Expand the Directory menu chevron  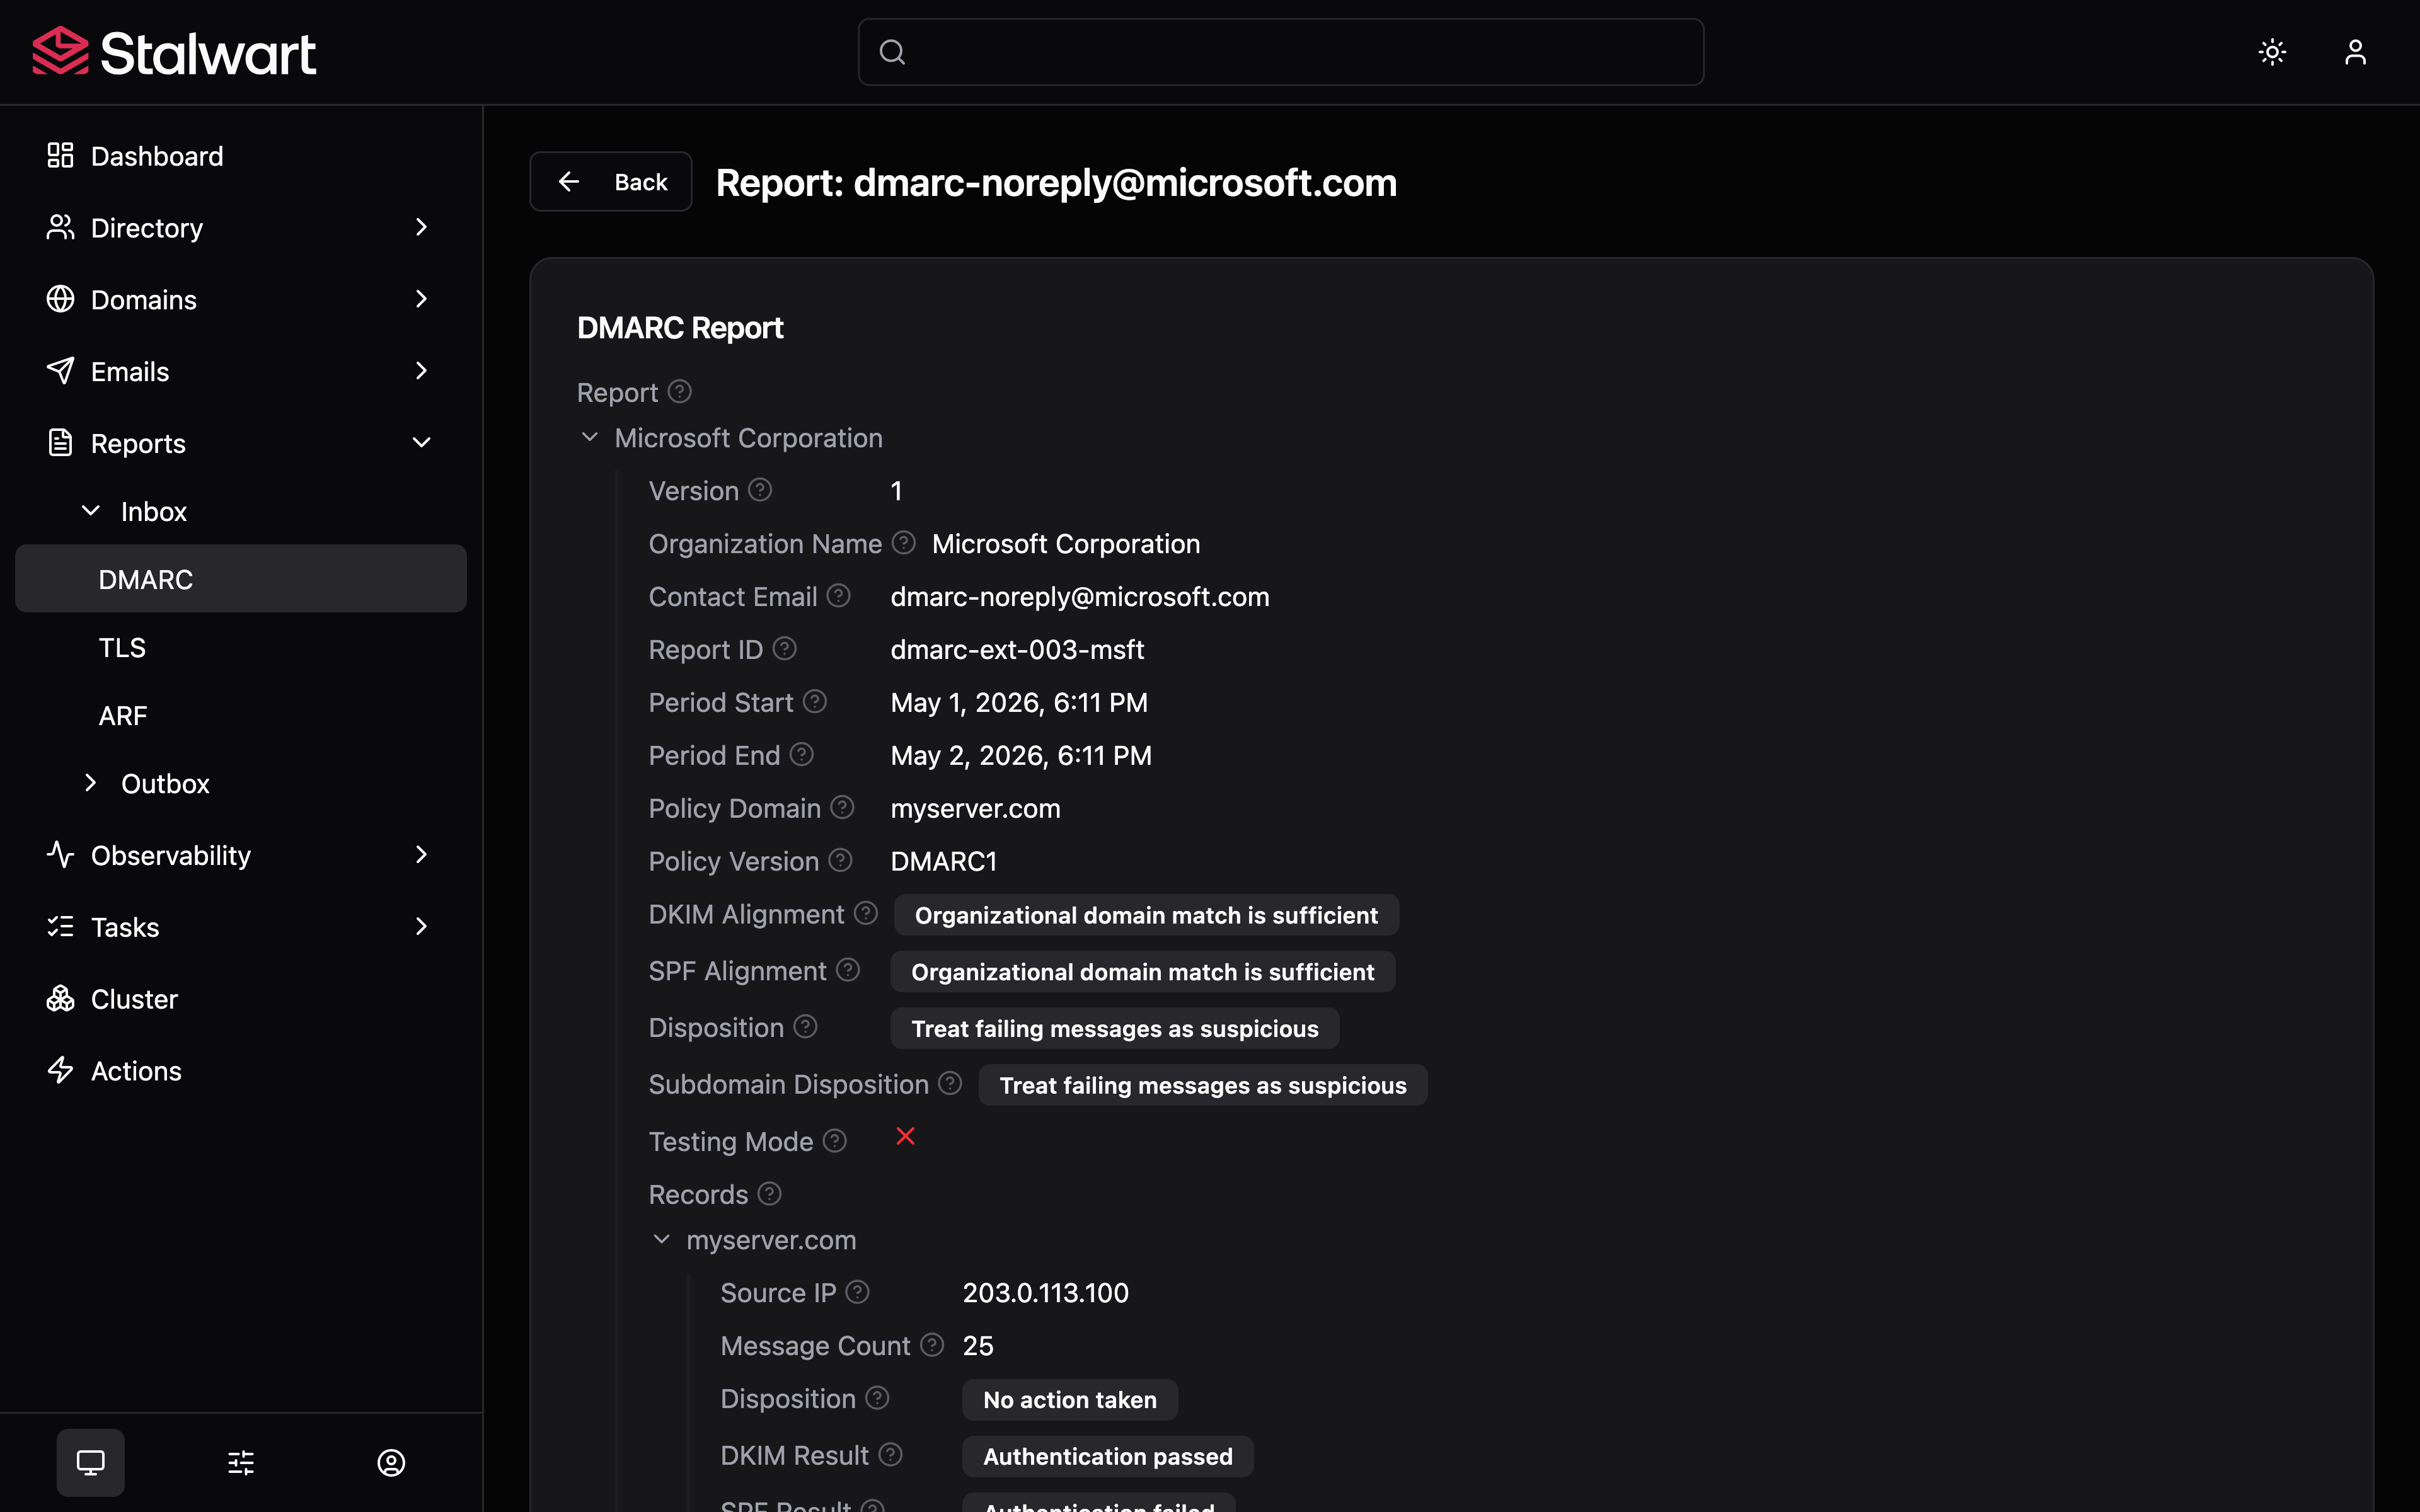[x=421, y=227]
